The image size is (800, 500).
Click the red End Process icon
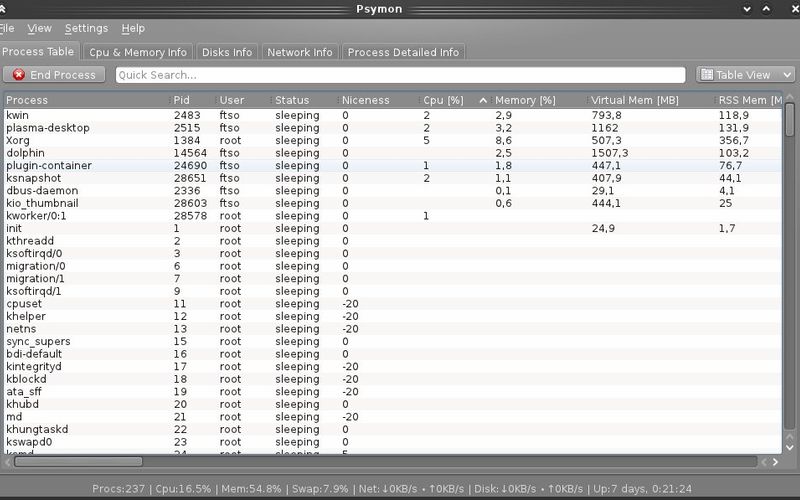(x=20, y=75)
